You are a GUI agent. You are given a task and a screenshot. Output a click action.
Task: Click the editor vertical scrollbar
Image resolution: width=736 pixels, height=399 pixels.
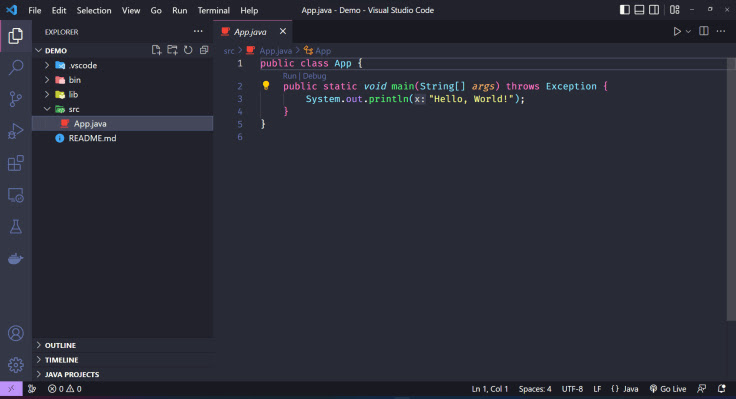pyautogui.click(x=731, y=189)
